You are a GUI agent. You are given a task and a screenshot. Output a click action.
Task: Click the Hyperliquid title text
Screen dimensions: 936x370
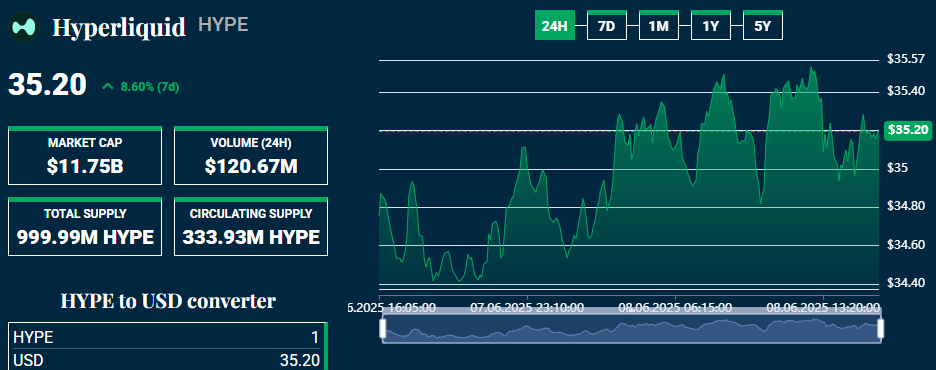point(119,27)
